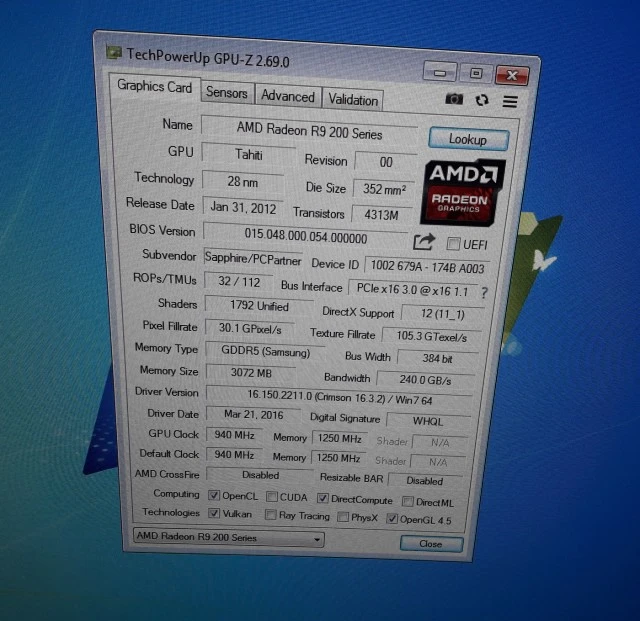The width and height of the screenshot is (640, 621).
Task: Click the Die Size value 352 mm²
Action: tap(384, 189)
